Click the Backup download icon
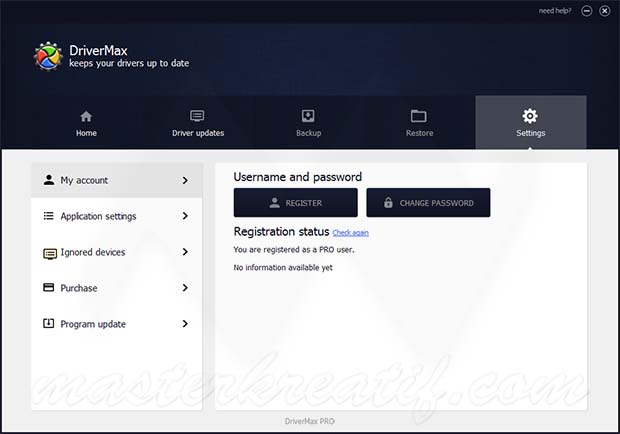The height and width of the screenshot is (434, 620). pyautogui.click(x=308, y=116)
